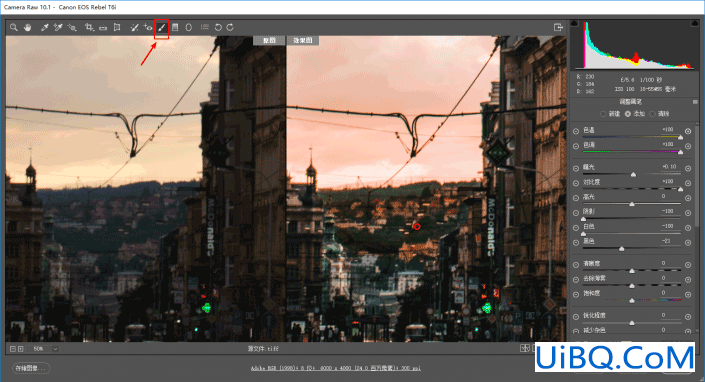Increase 去除薄雾 with its plus button
Image resolution: width=705 pixels, height=382 pixels.
(688, 280)
